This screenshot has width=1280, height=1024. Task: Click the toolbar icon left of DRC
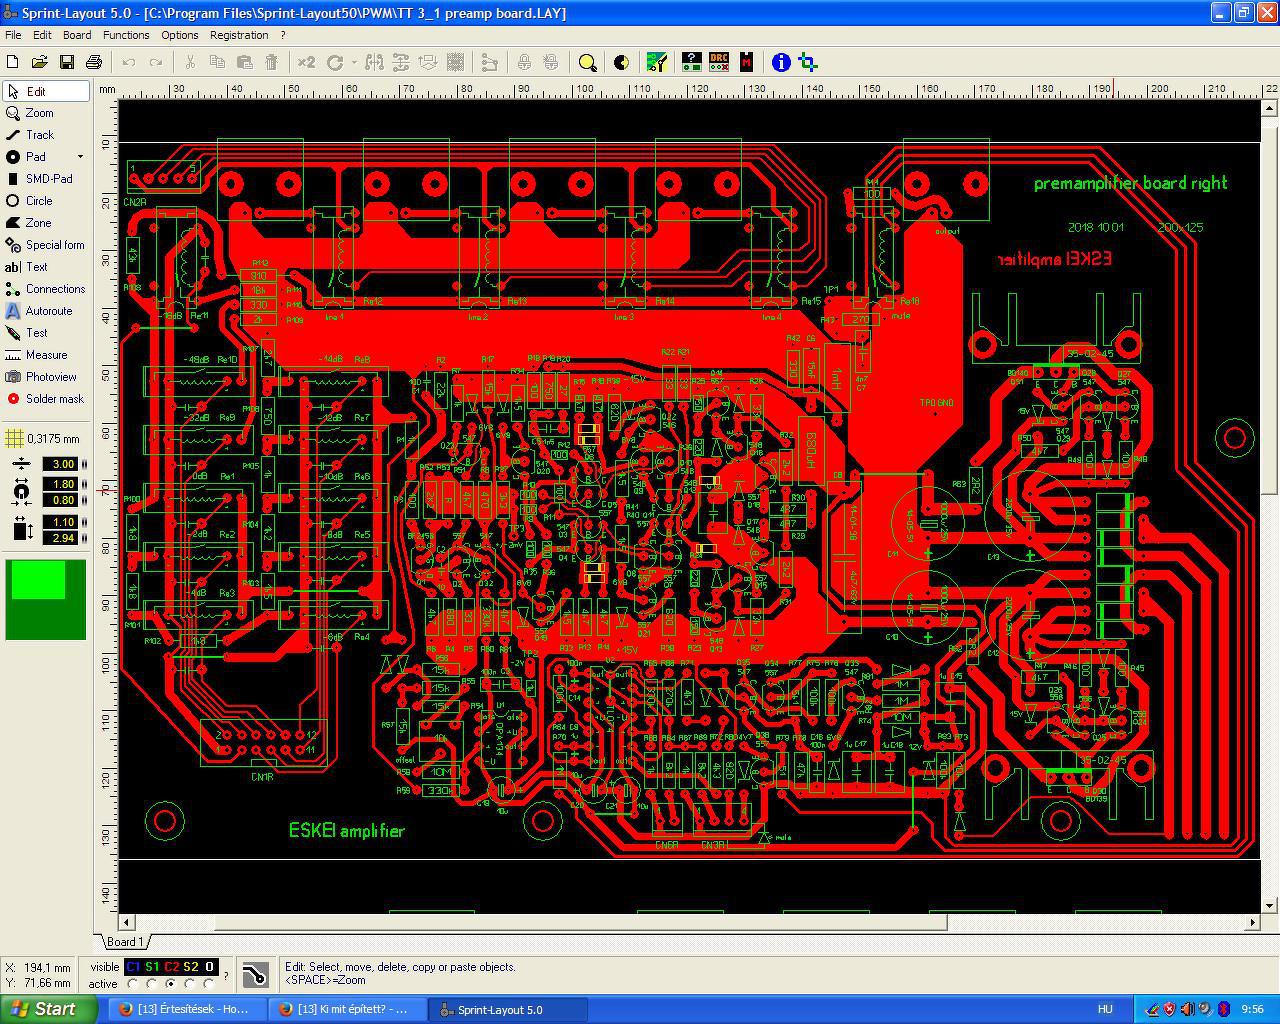point(691,62)
